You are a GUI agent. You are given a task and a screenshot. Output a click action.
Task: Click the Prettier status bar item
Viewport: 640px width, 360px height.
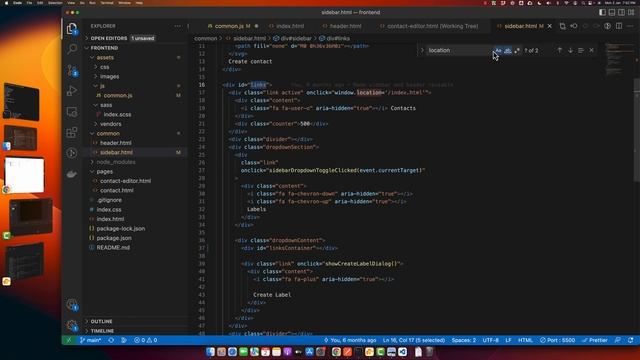[595, 340]
